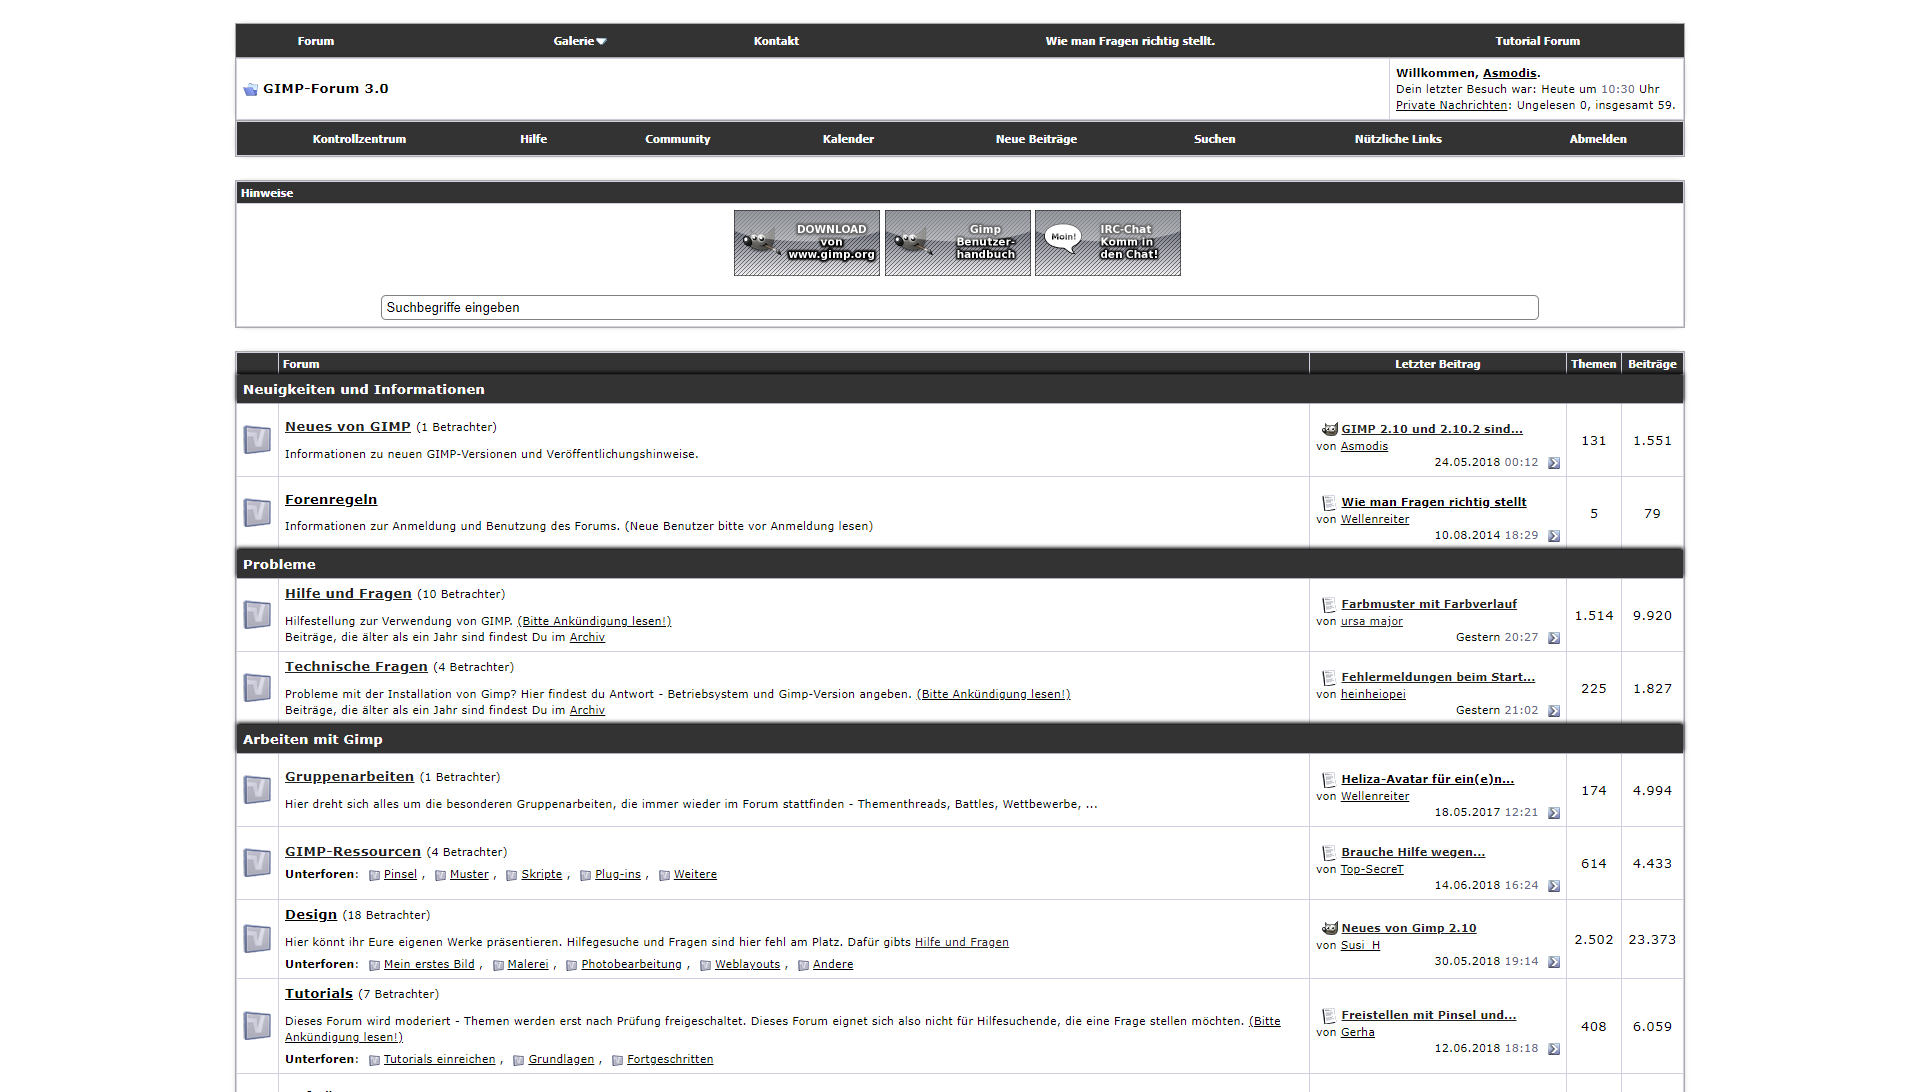Click the DOWNLOAD von www.gimp.org banner

click(x=806, y=243)
